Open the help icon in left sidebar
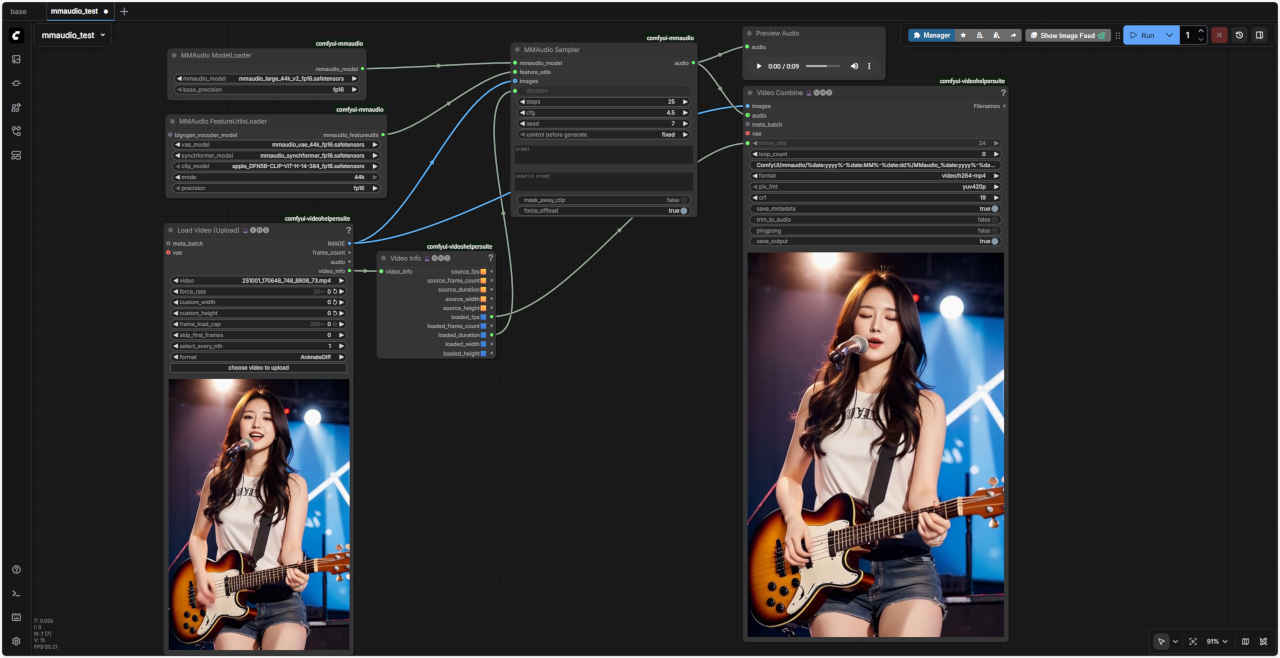This screenshot has height=658, width=1280. point(16,569)
